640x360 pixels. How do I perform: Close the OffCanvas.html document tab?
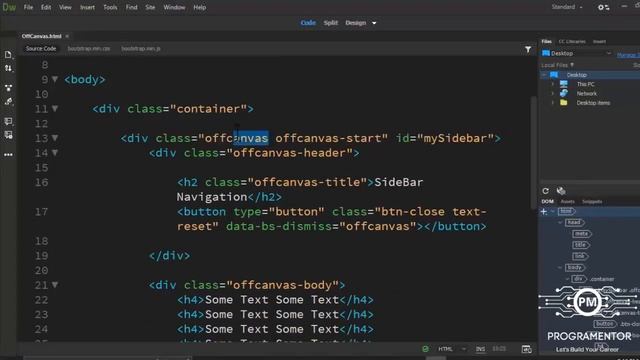point(67,36)
